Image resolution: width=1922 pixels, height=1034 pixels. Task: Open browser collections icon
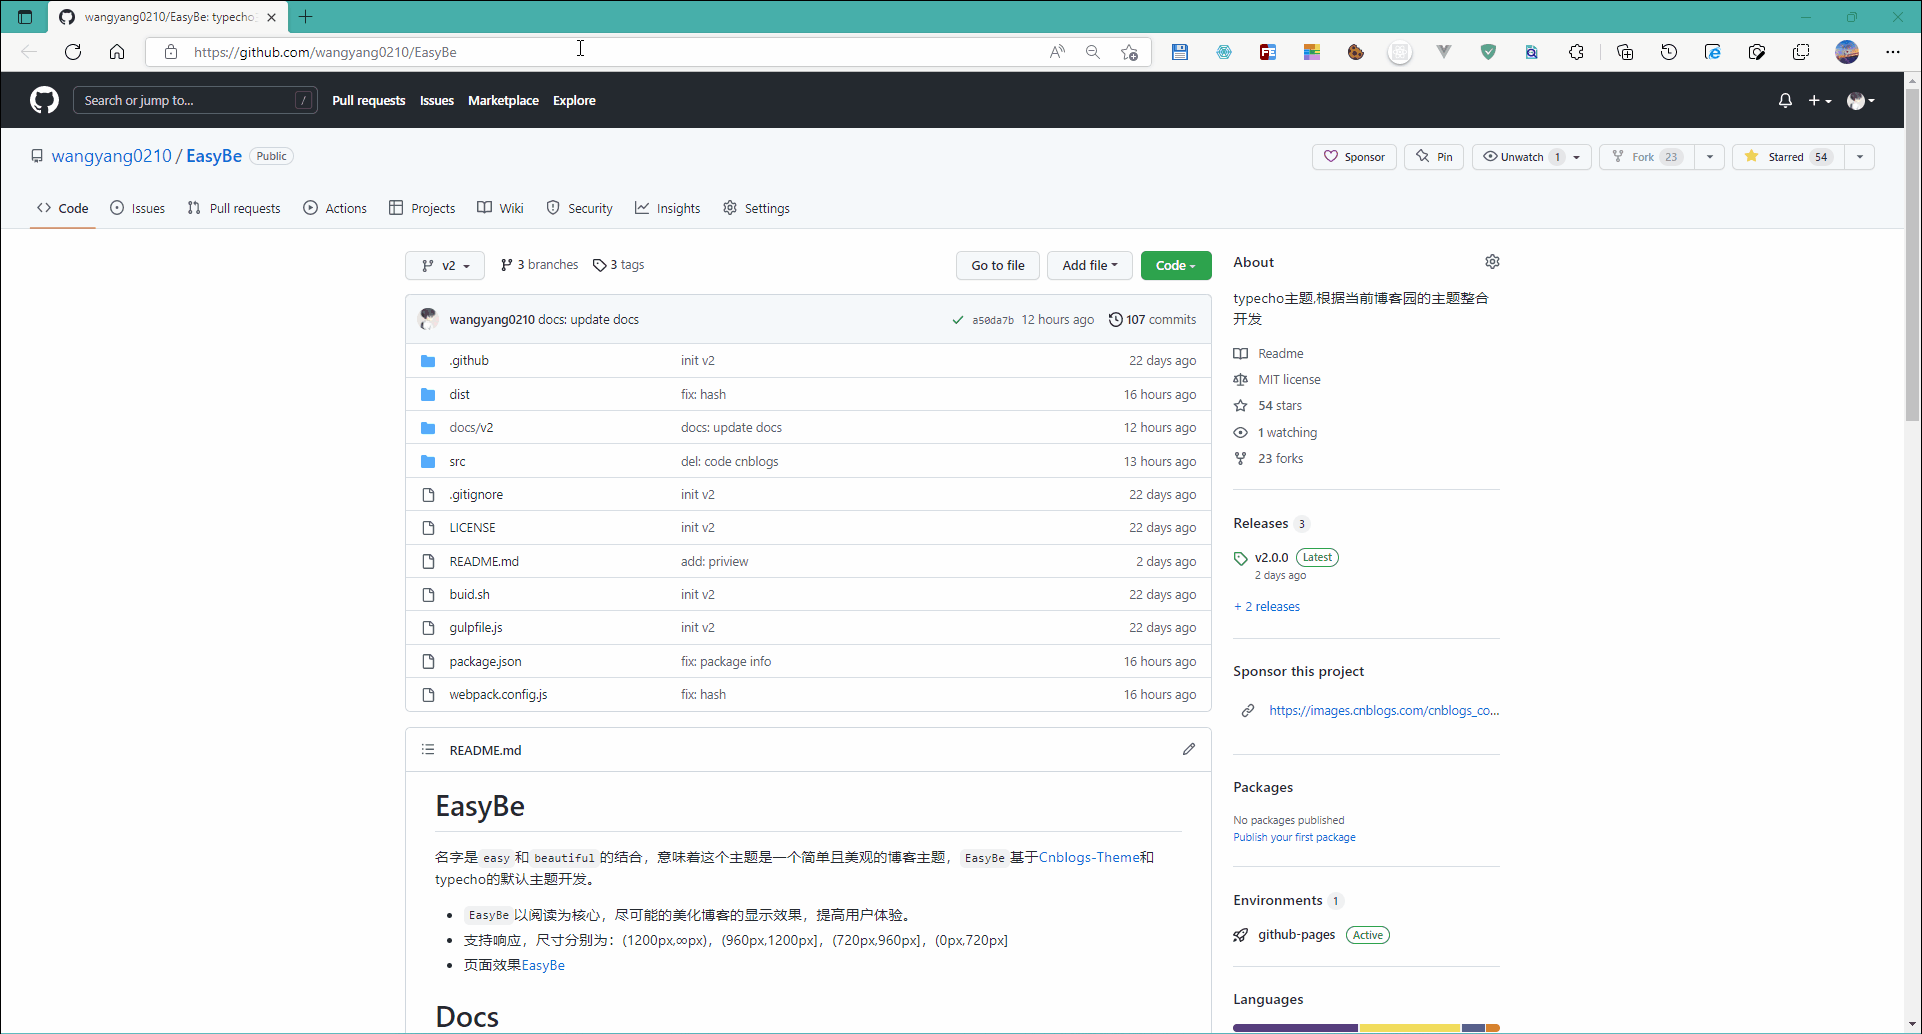(x=1625, y=52)
